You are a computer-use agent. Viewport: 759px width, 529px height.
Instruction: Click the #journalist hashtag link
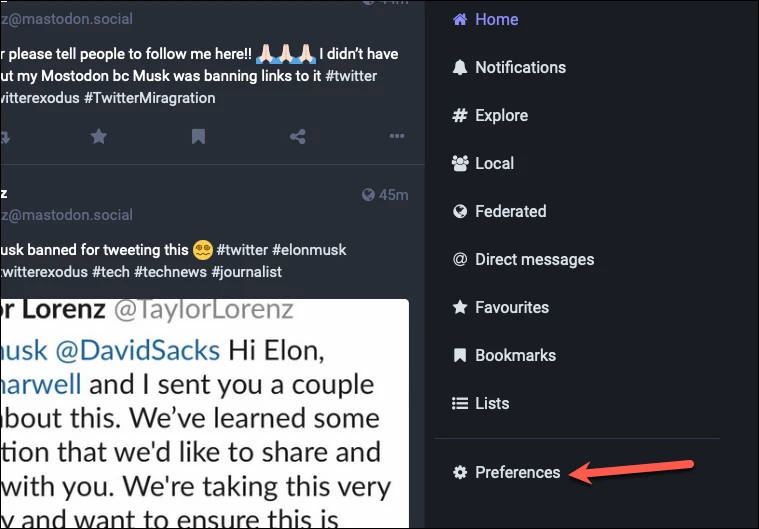pyautogui.click(x=246, y=272)
